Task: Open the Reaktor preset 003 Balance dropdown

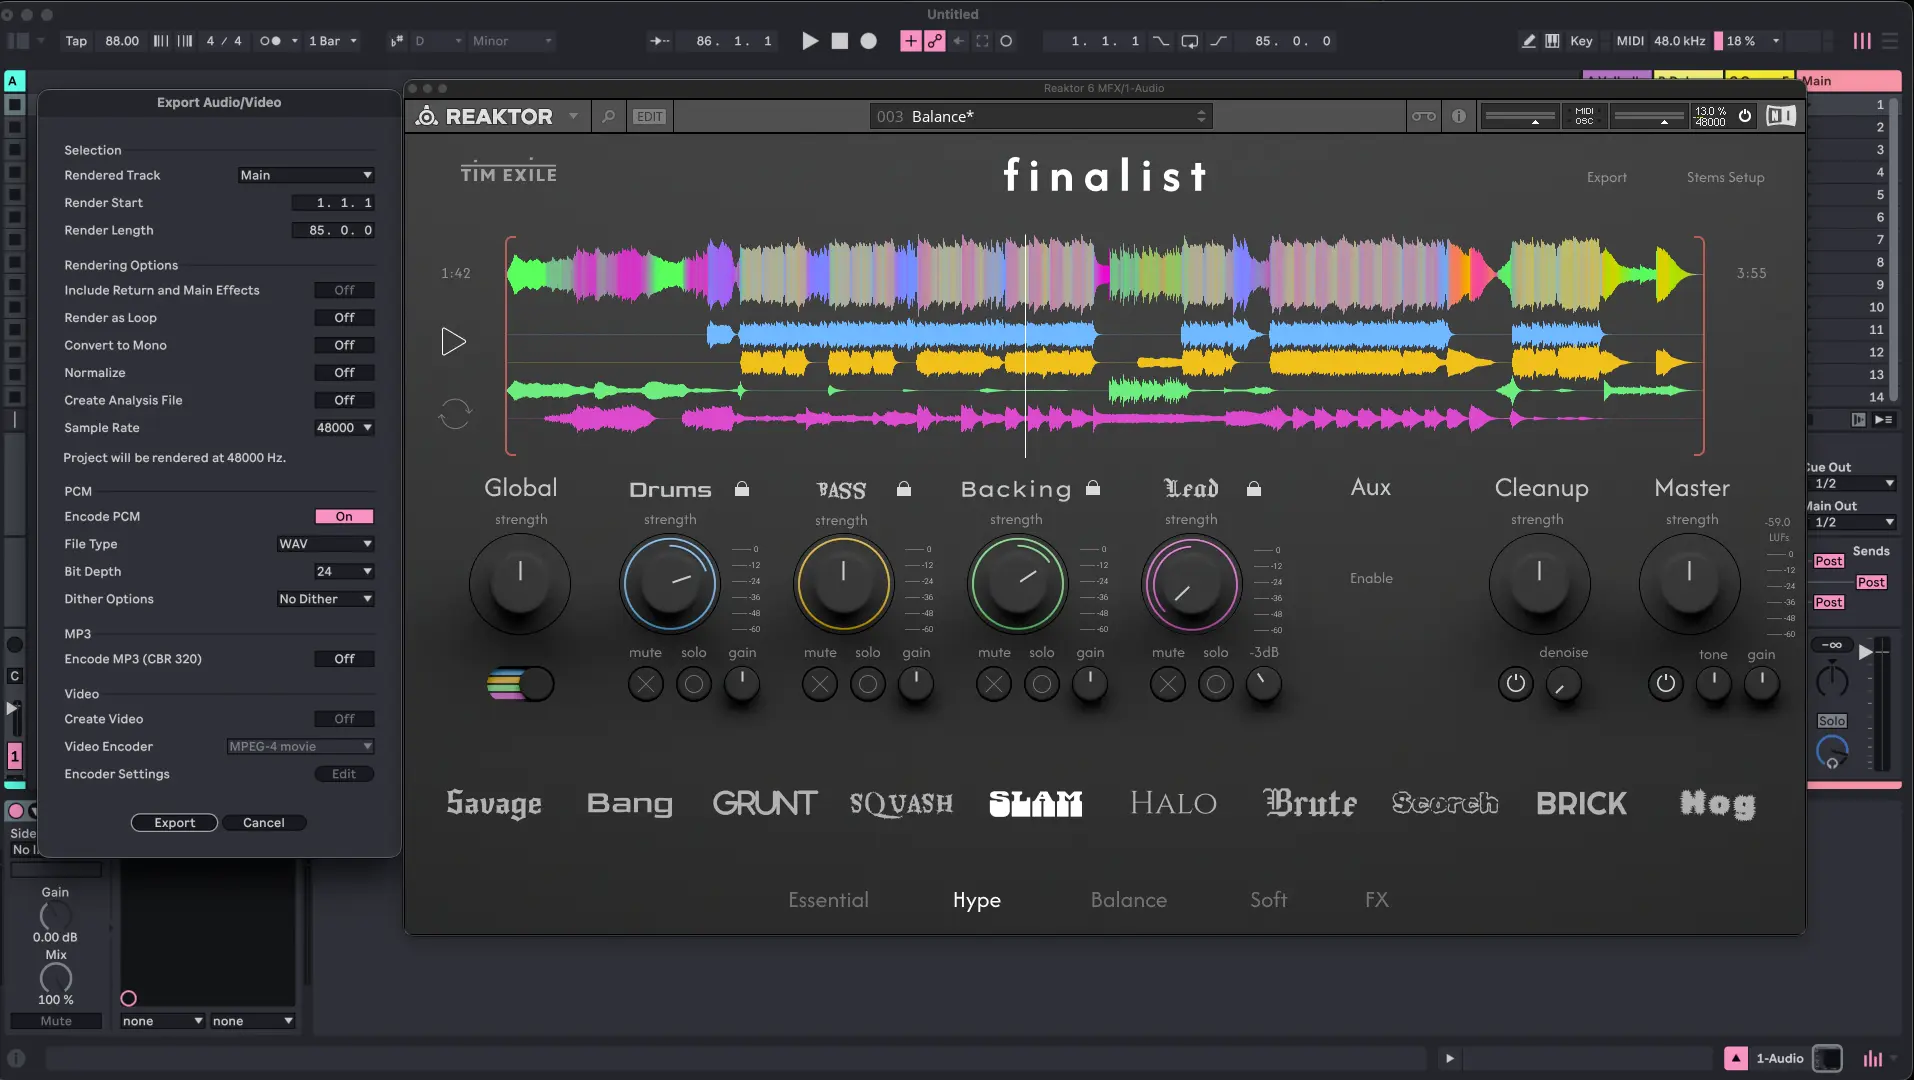Action: pos(1041,117)
